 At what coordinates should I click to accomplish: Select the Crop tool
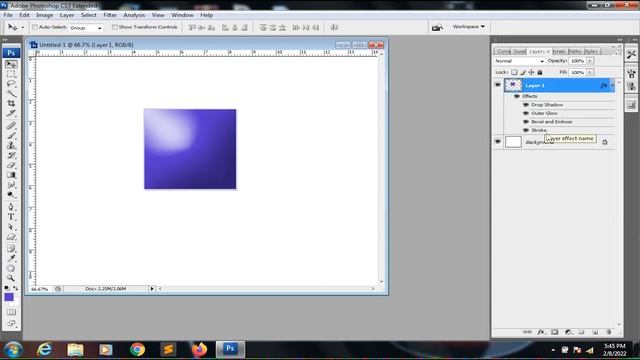point(11,103)
